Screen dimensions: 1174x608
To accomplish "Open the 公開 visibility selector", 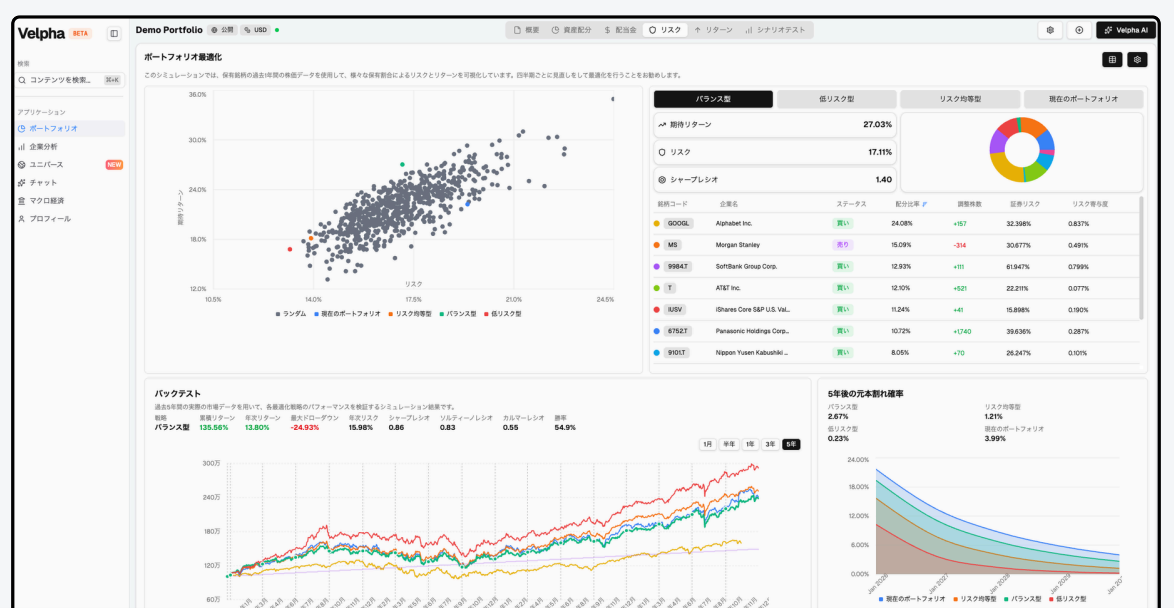I will click(222, 30).
